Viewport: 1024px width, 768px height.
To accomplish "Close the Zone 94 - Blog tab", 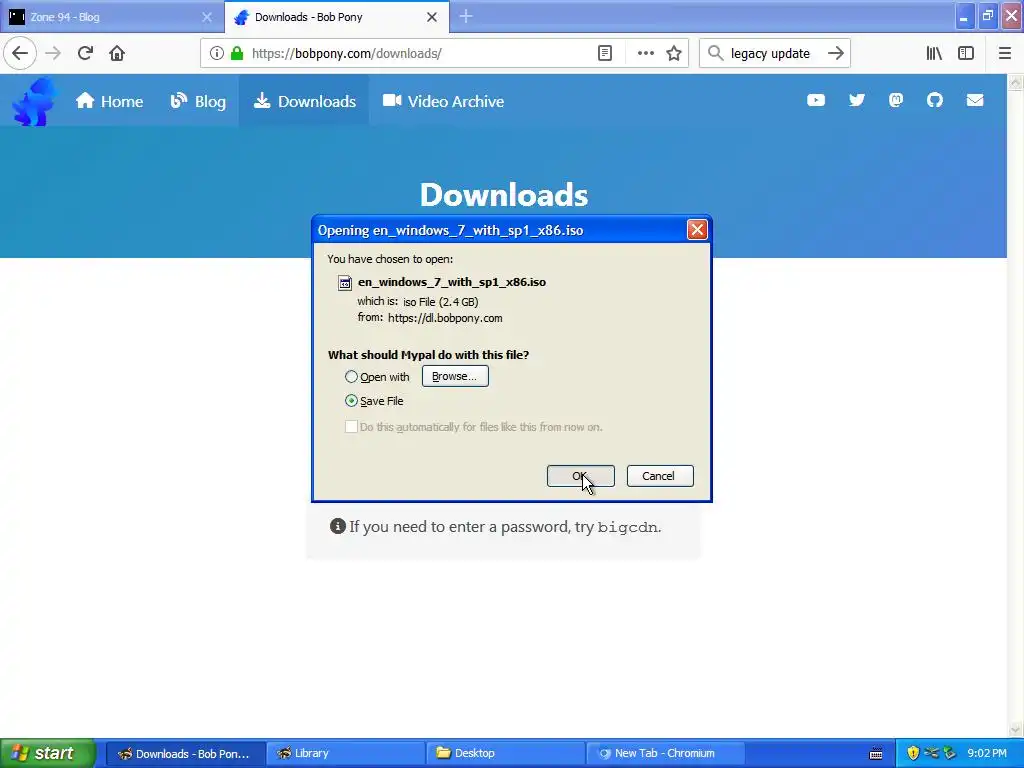I will (x=207, y=17).
